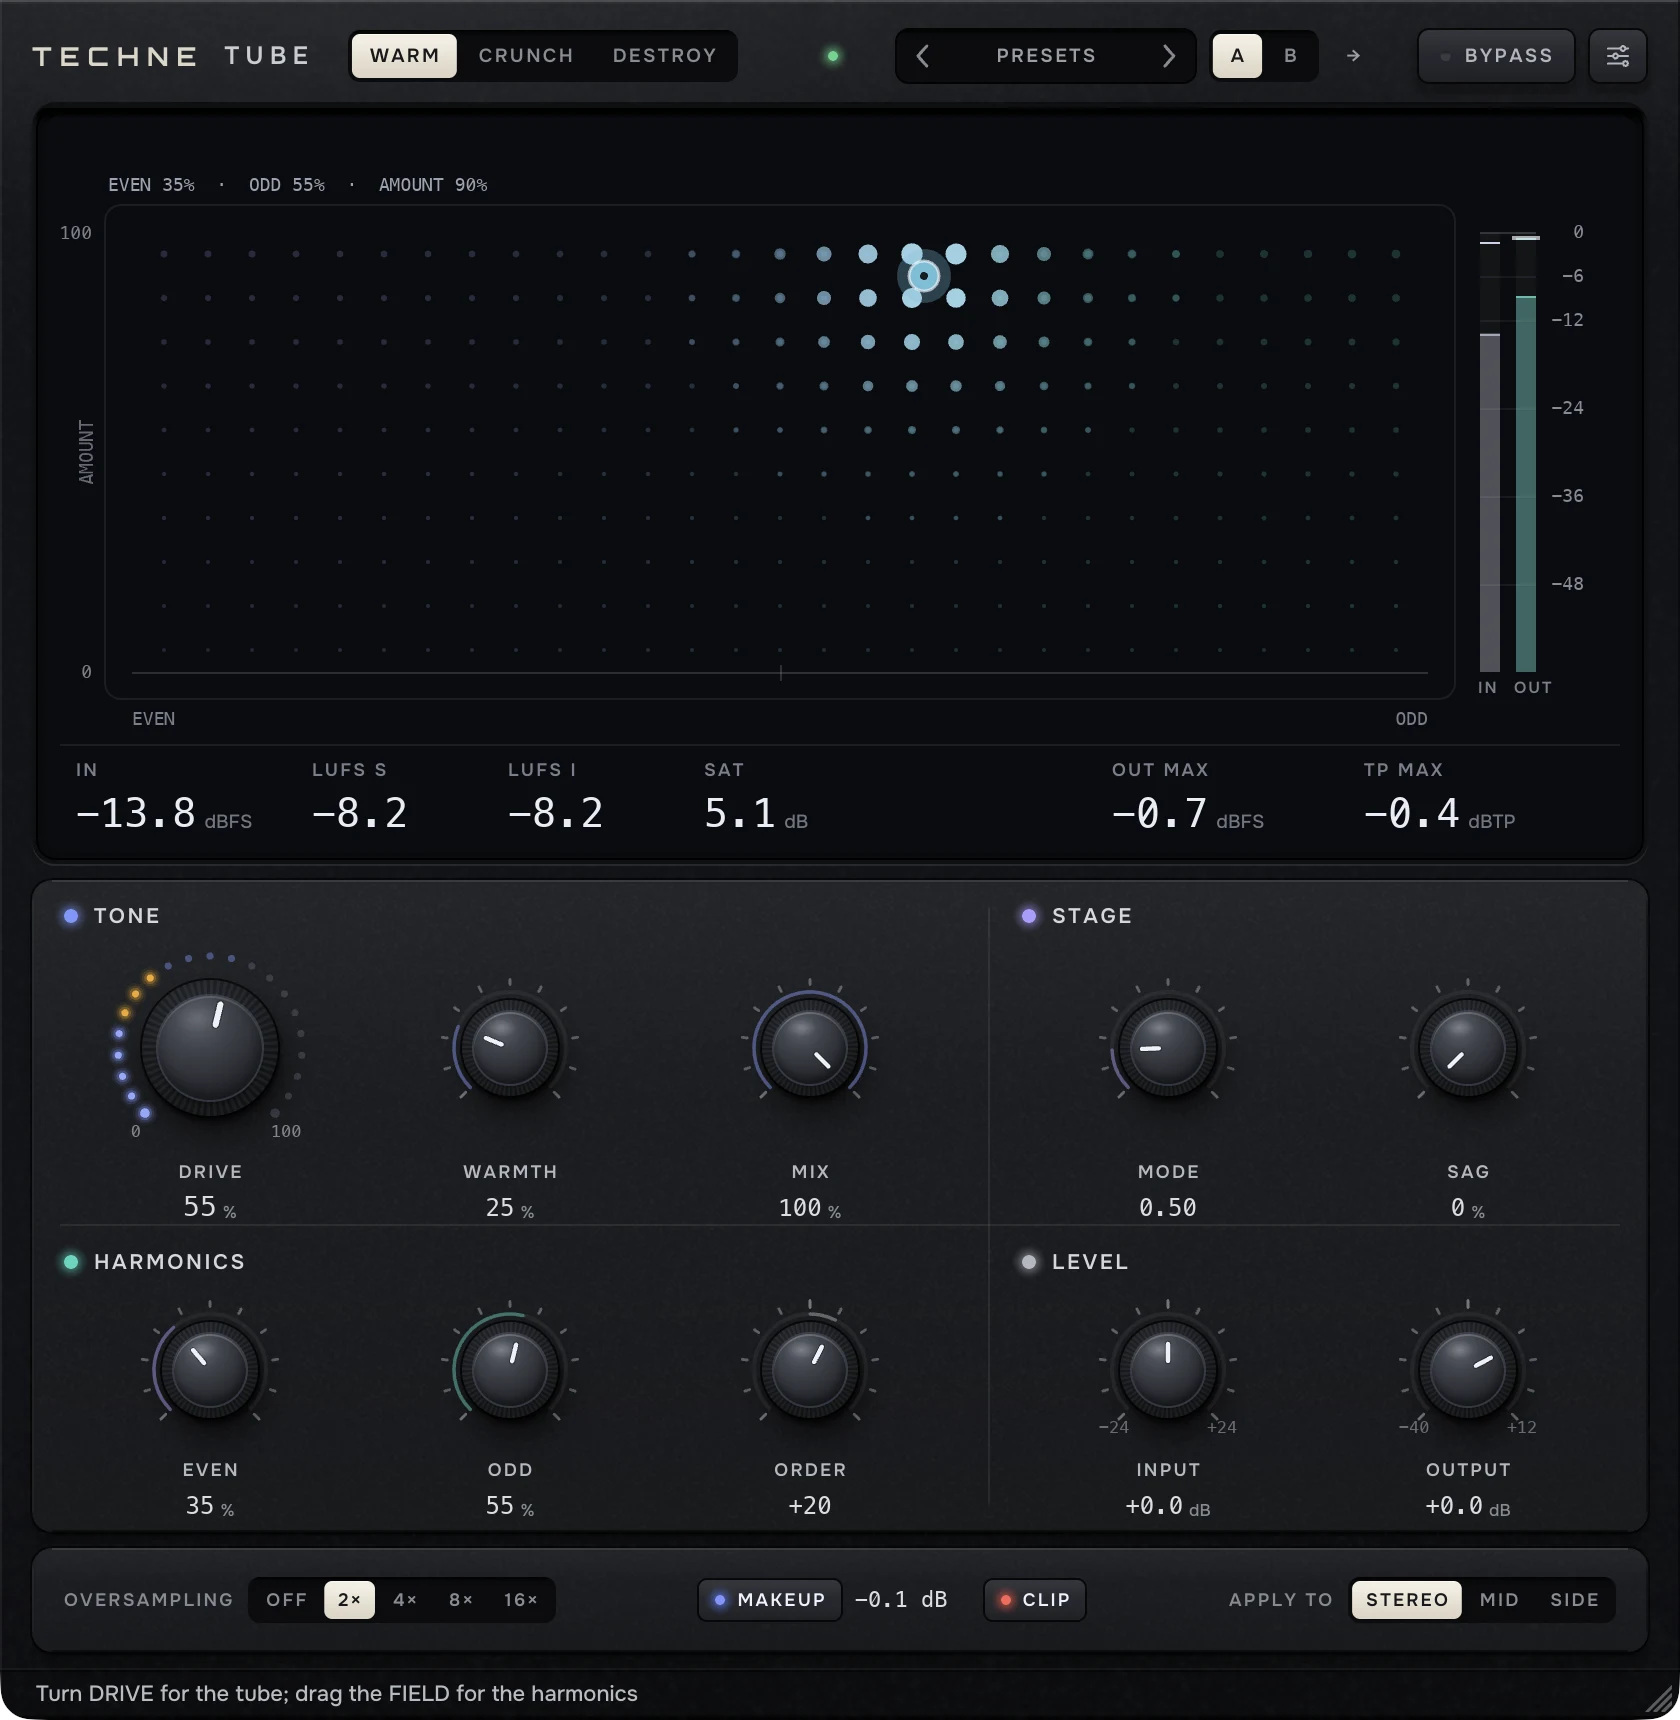
Task: Click the ODD harmonics knob
Action: point(510,1369)
